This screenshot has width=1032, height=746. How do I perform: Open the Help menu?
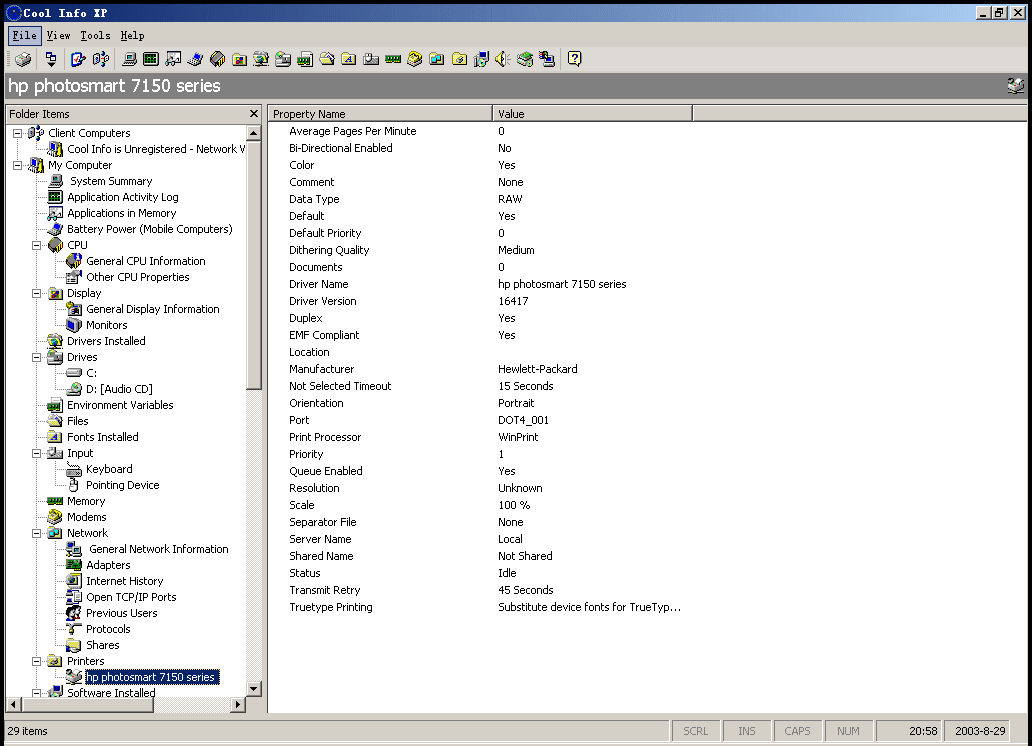pyautogui.click(x=132, y=36)
